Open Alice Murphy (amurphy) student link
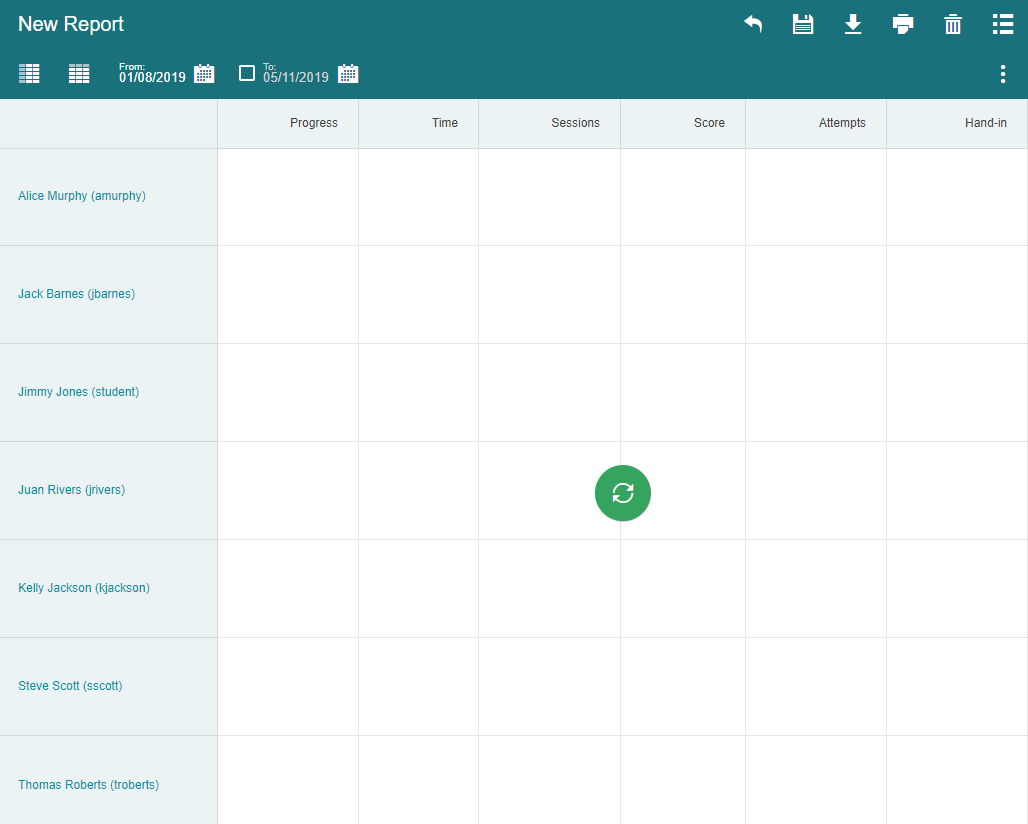 (x=82, y=196)
